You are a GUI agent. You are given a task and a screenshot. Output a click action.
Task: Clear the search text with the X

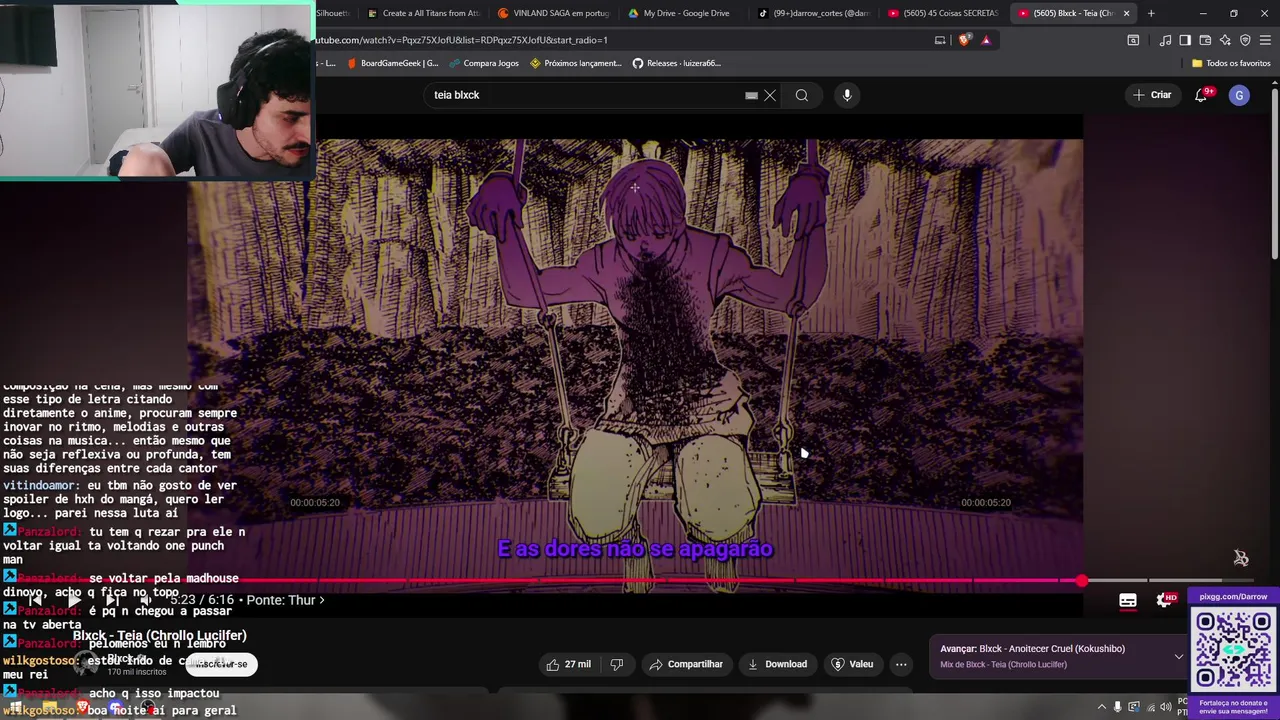[x=770, y=95]
